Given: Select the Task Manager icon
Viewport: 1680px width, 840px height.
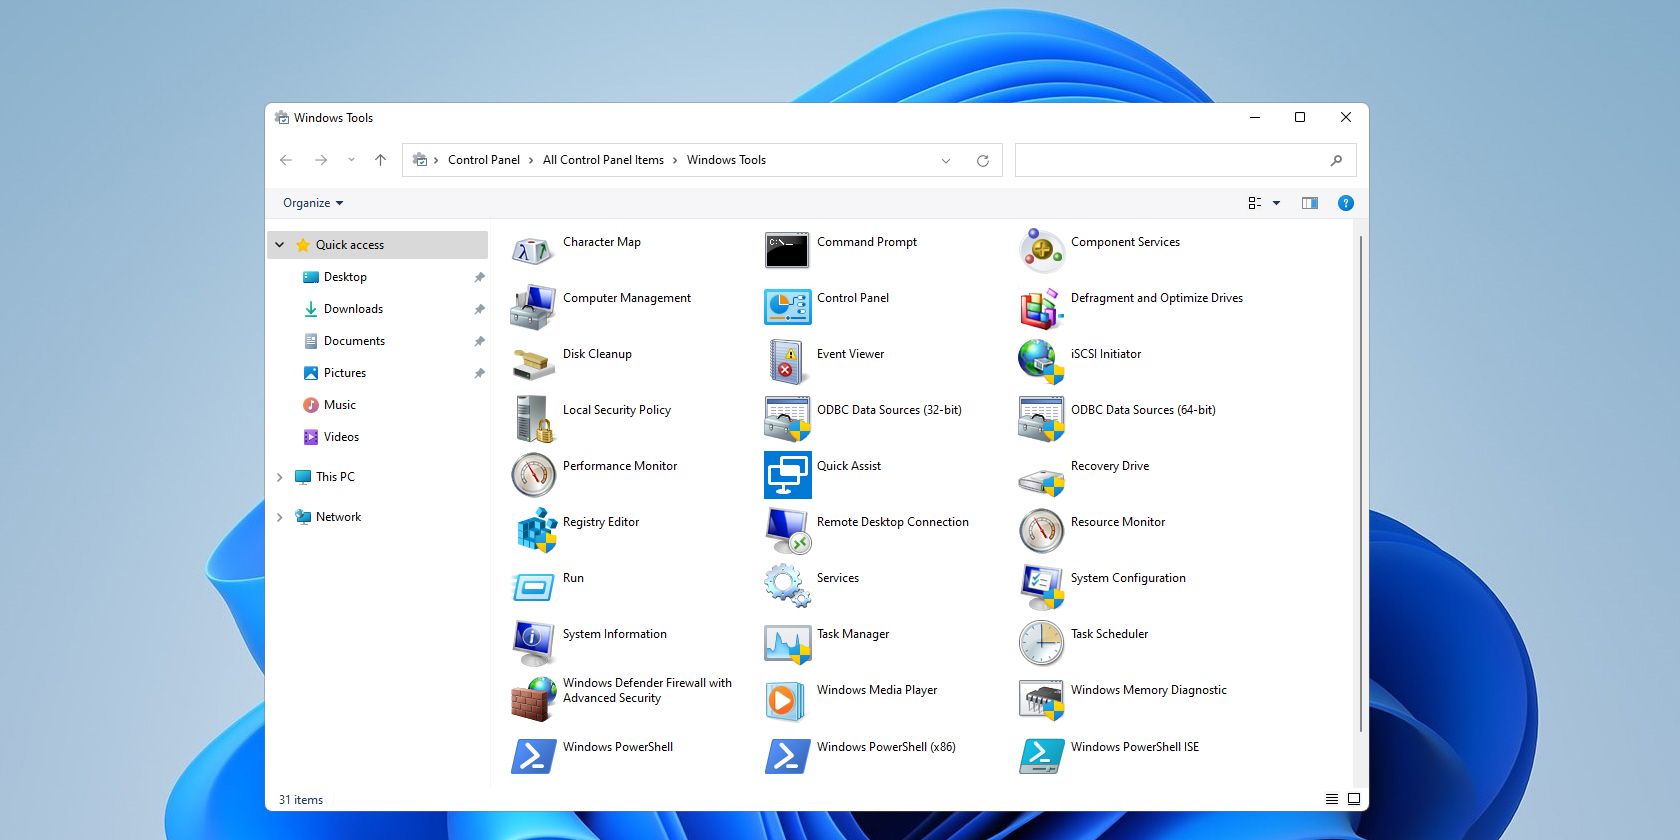Looking at the screenshot, I should tap(787, 642).
